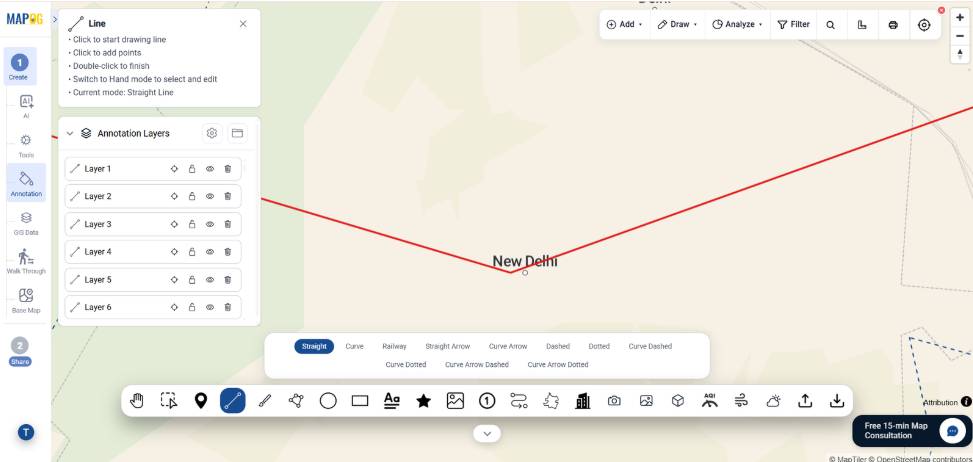Click the upload annotation icon
Image resolution: width=973 pixels, height=462 pixels.
(805, 401)
